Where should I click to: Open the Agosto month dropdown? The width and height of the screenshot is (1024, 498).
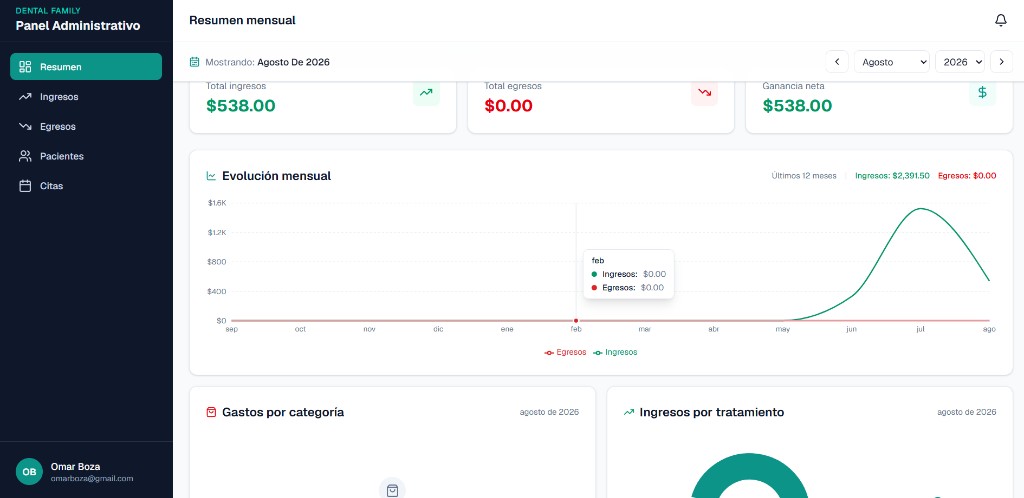coord(891,62)
